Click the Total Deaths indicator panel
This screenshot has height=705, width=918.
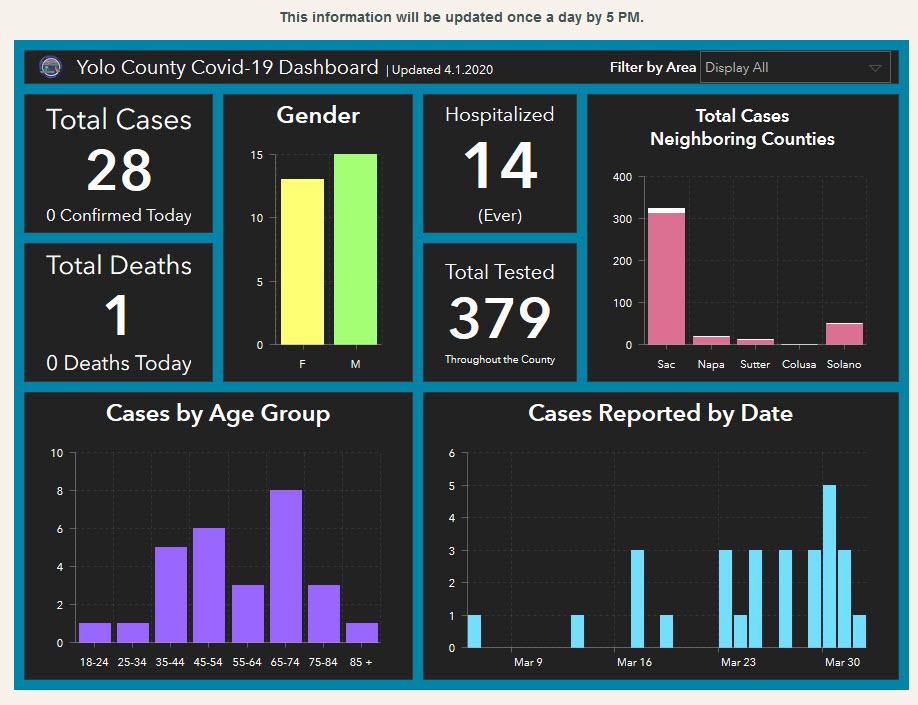click(x=119, y=312)
